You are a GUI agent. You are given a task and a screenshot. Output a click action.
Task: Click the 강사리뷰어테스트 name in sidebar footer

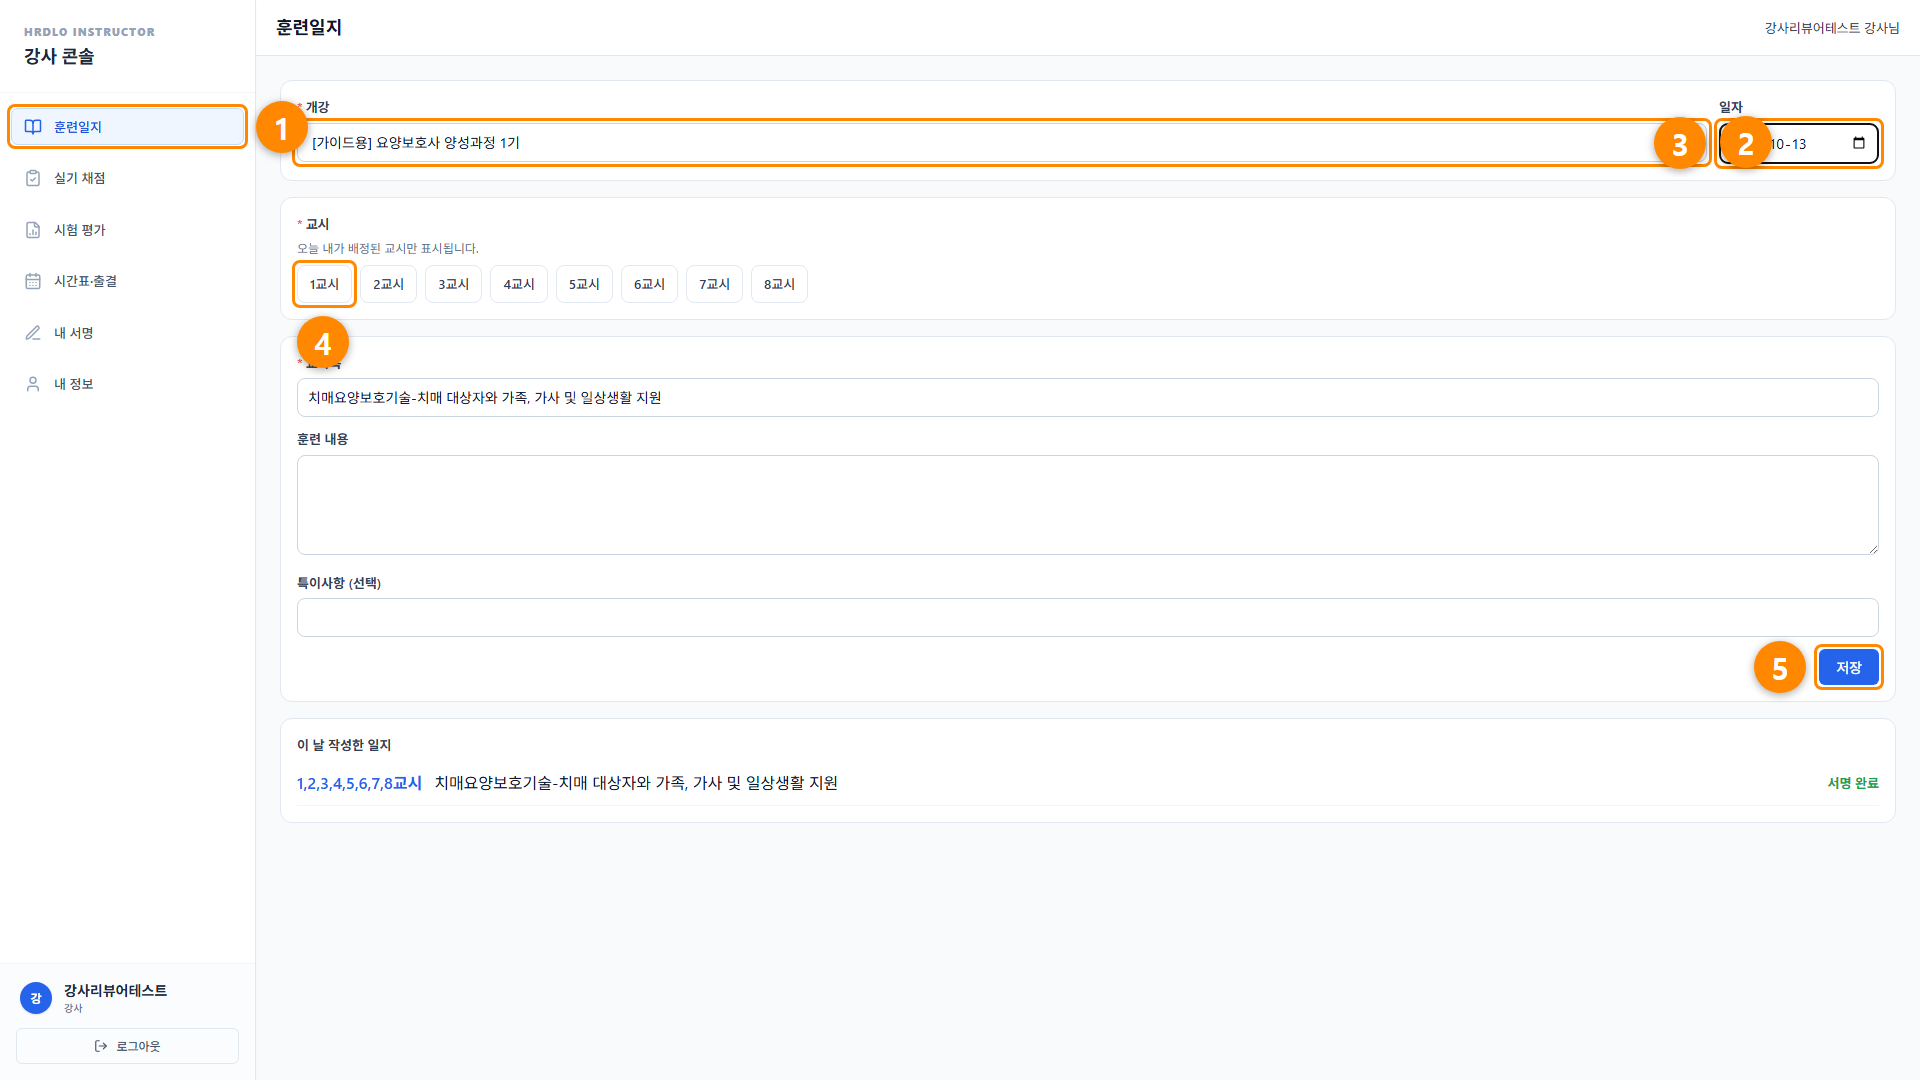tap(115, 990)
